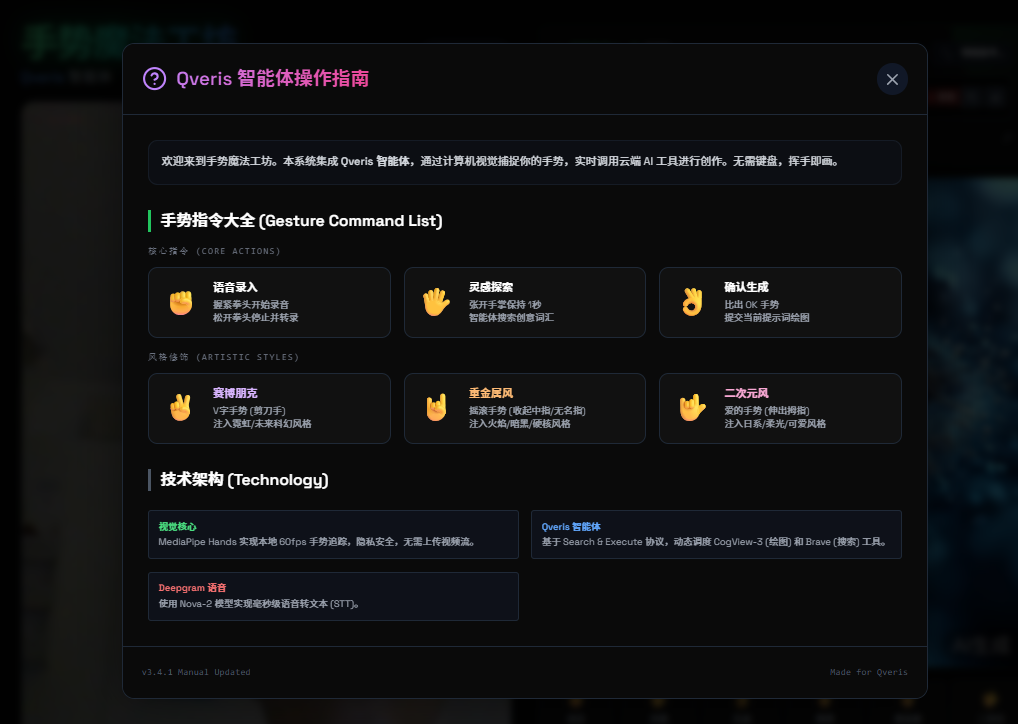Click the ARTISTIC STYLES section label

pos(223,357)
